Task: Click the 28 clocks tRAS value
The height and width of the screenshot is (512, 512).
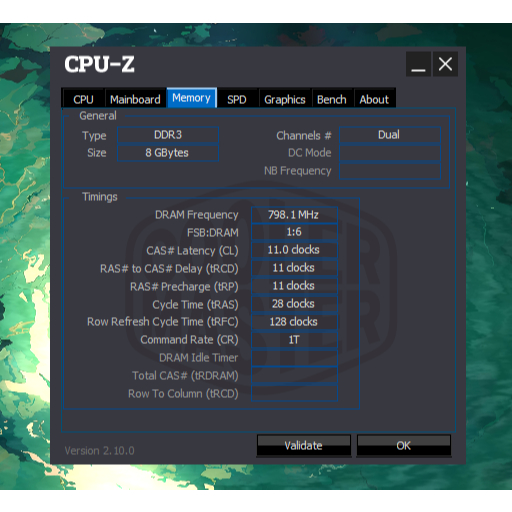Action: tap(295, 304)
